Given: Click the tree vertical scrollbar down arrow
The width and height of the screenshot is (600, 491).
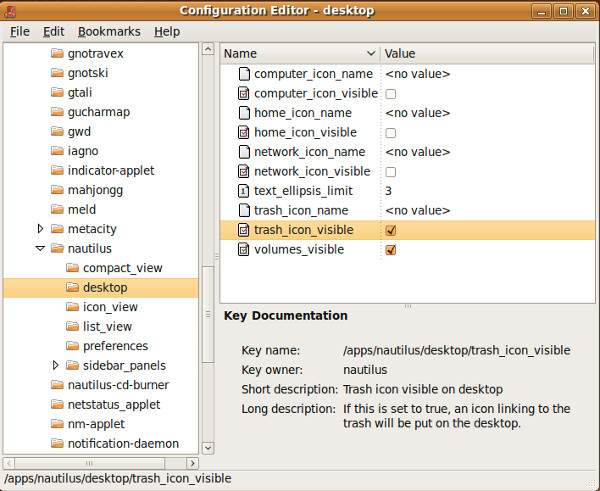Looking at the screenshot, I should point(208,447).
